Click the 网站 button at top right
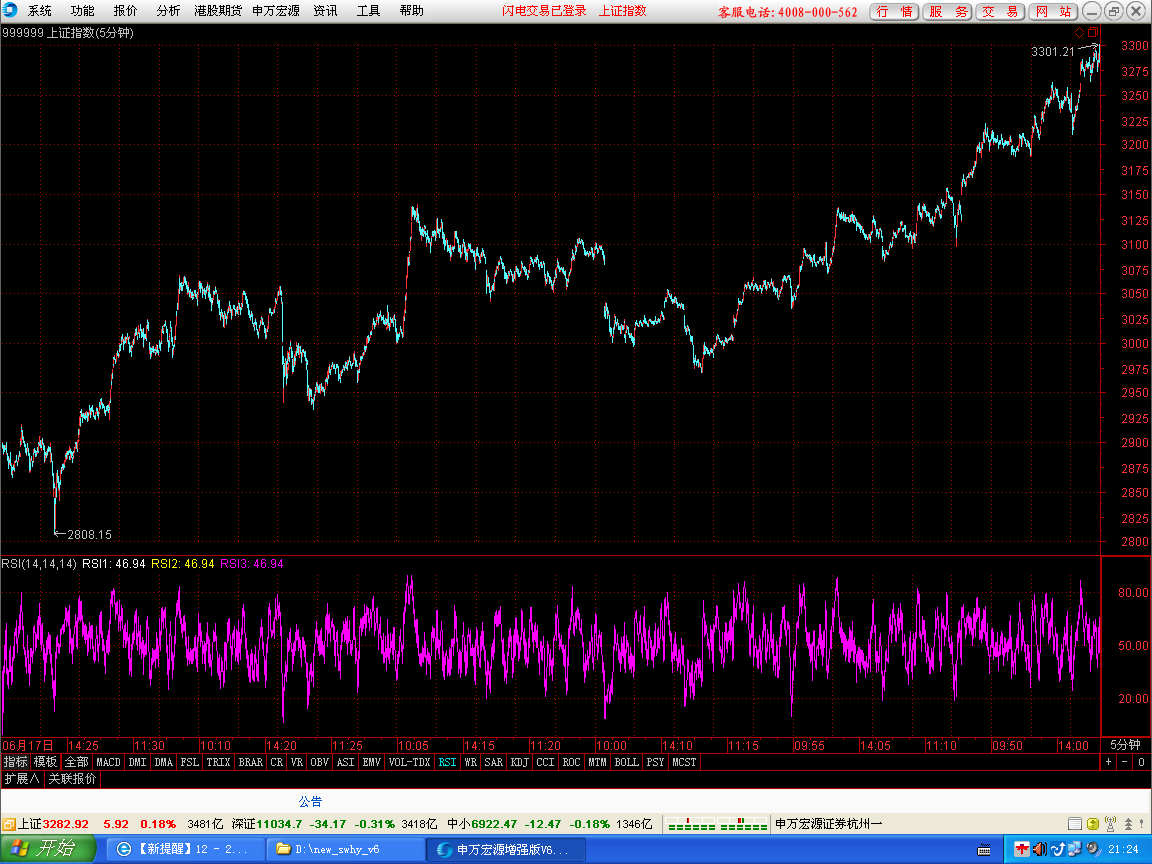This screenshot has width=1152, height=864. [1053, 12]
